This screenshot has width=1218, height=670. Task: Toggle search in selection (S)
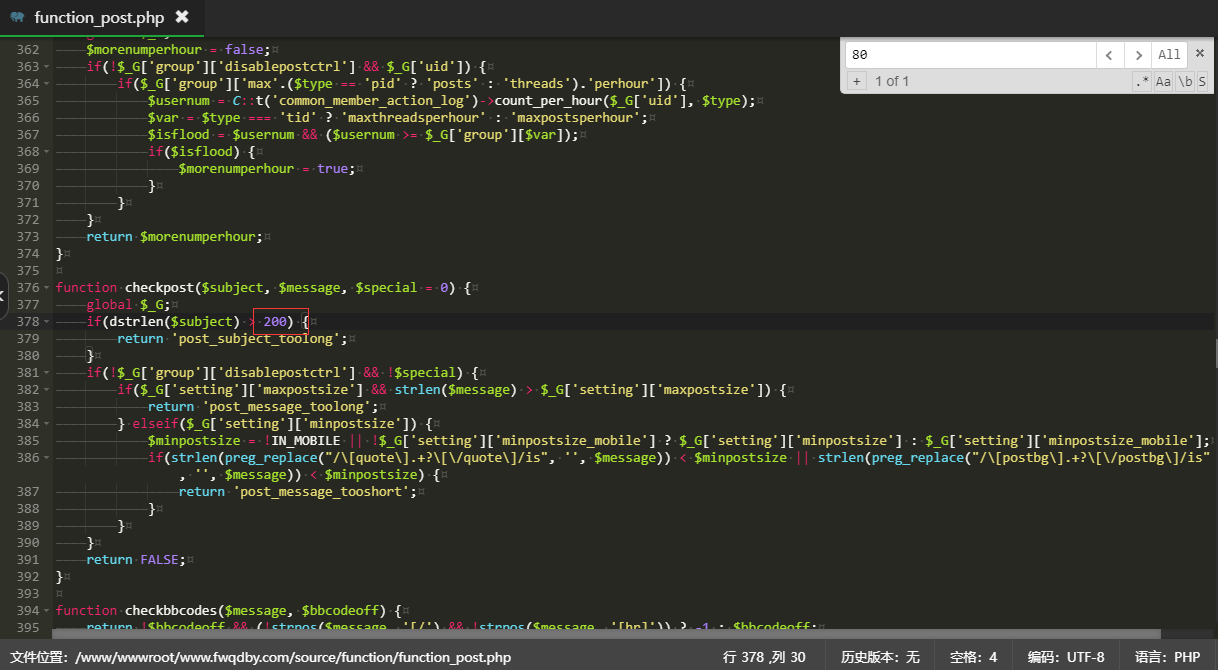1202,81
